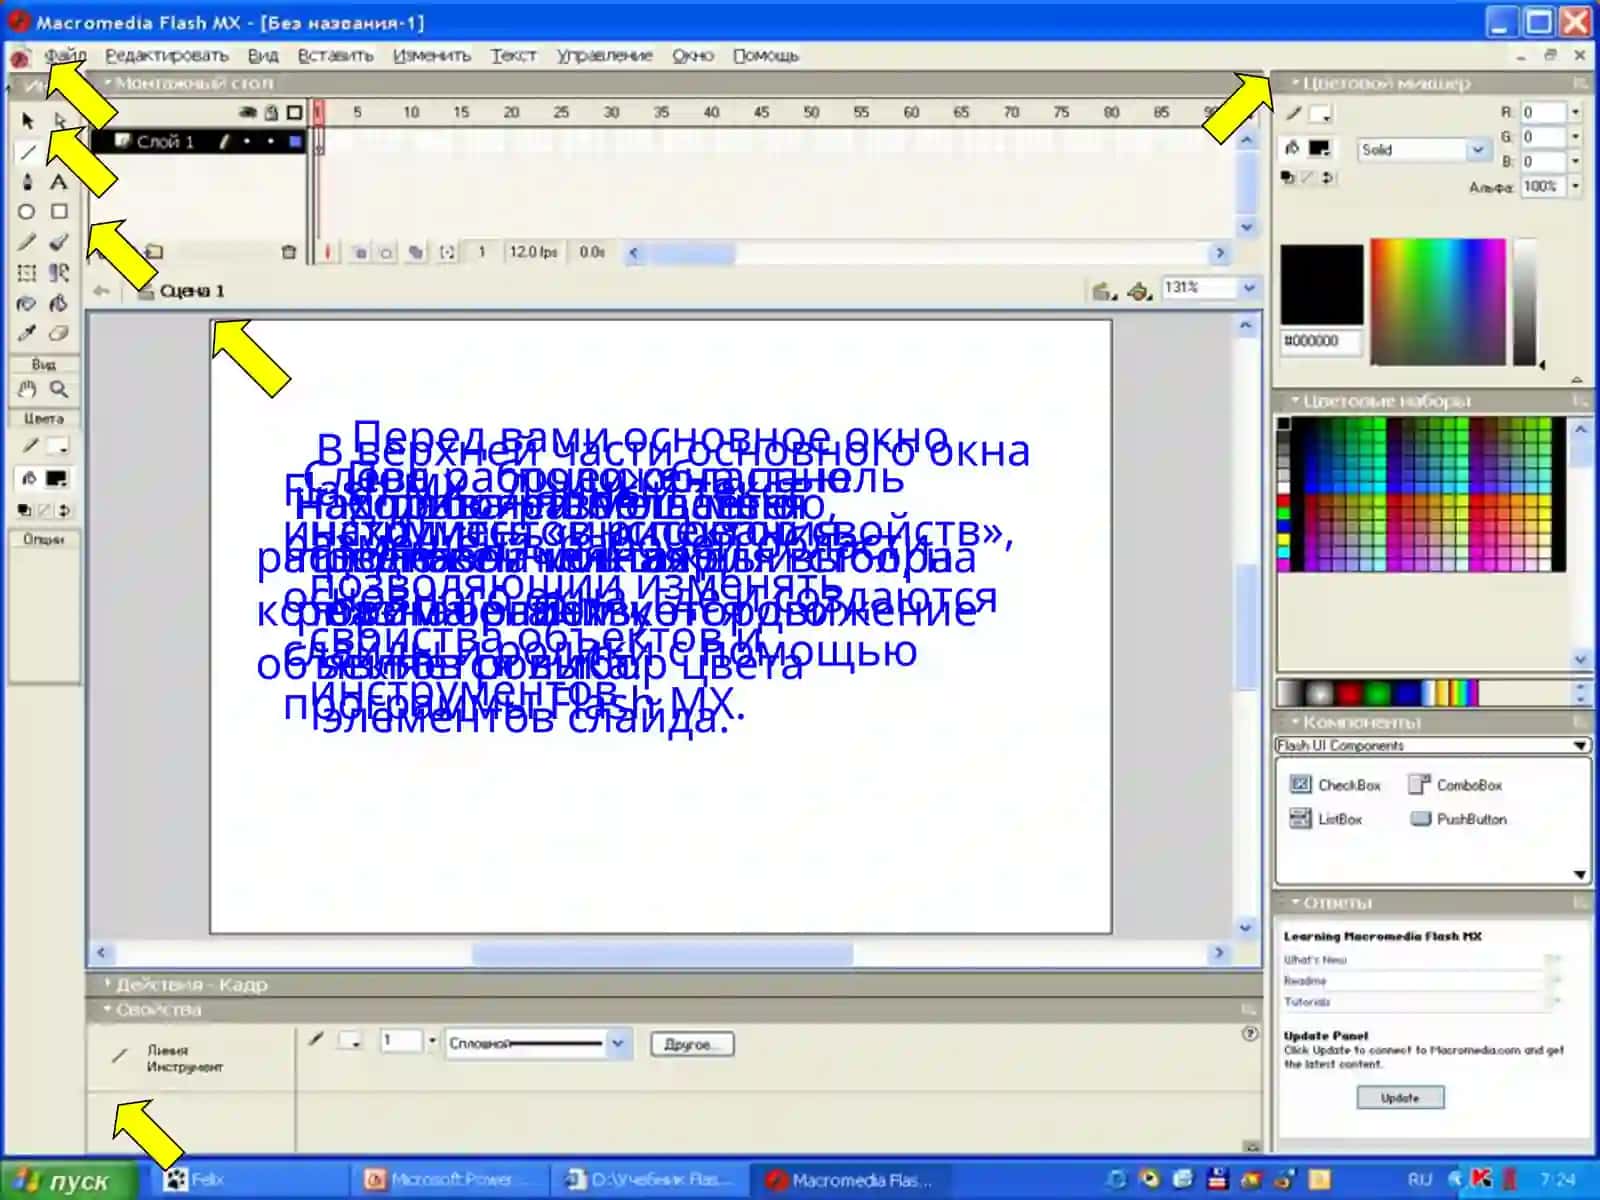Open the Tutorials link in Answers panel
This screenshot has width=1600, height=1200.
click(x=1307, y=1002)
